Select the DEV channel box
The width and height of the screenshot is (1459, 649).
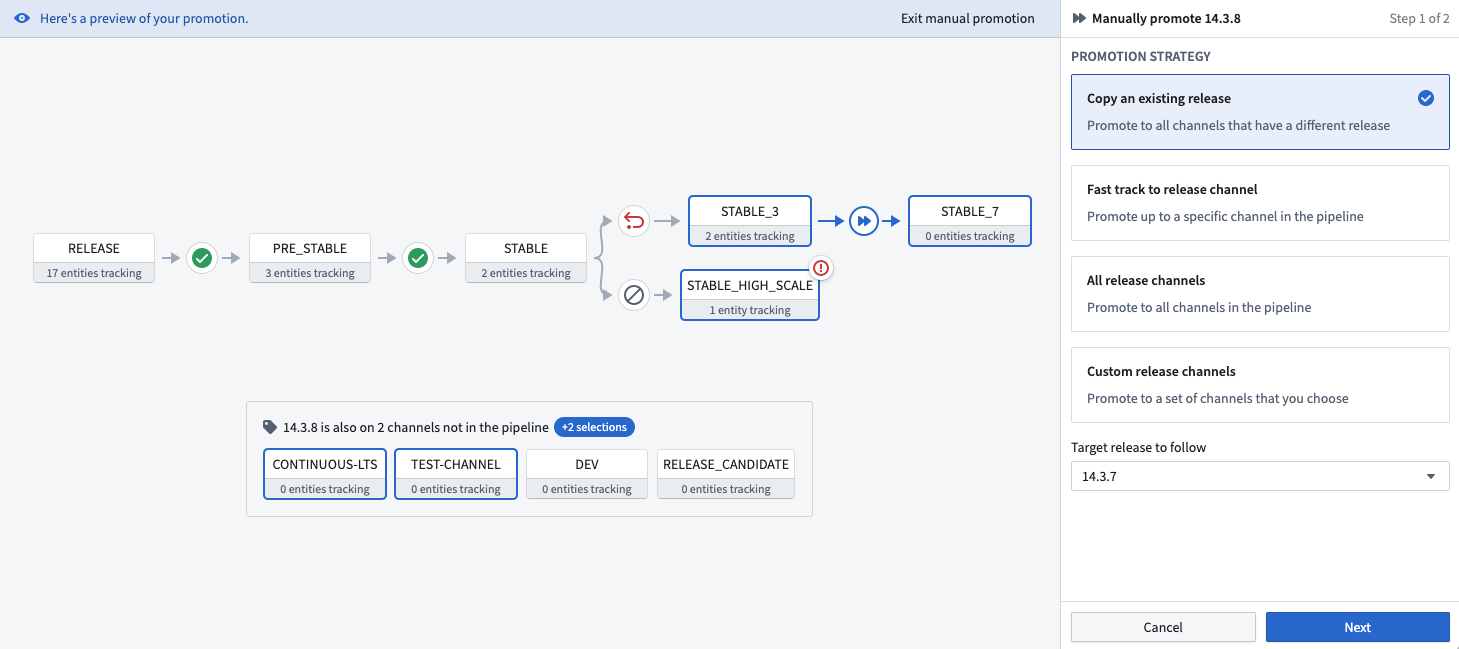(x=587, y=474)
